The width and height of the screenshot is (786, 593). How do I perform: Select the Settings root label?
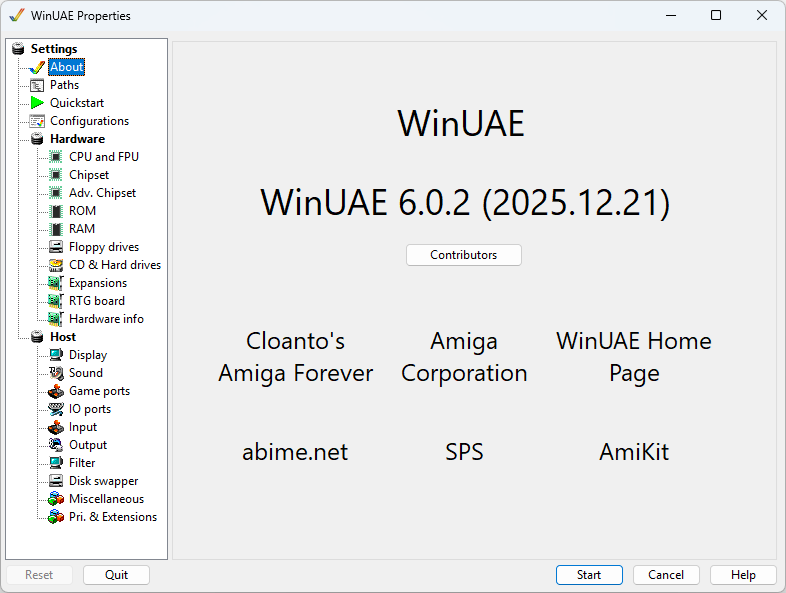click(54, 49)
